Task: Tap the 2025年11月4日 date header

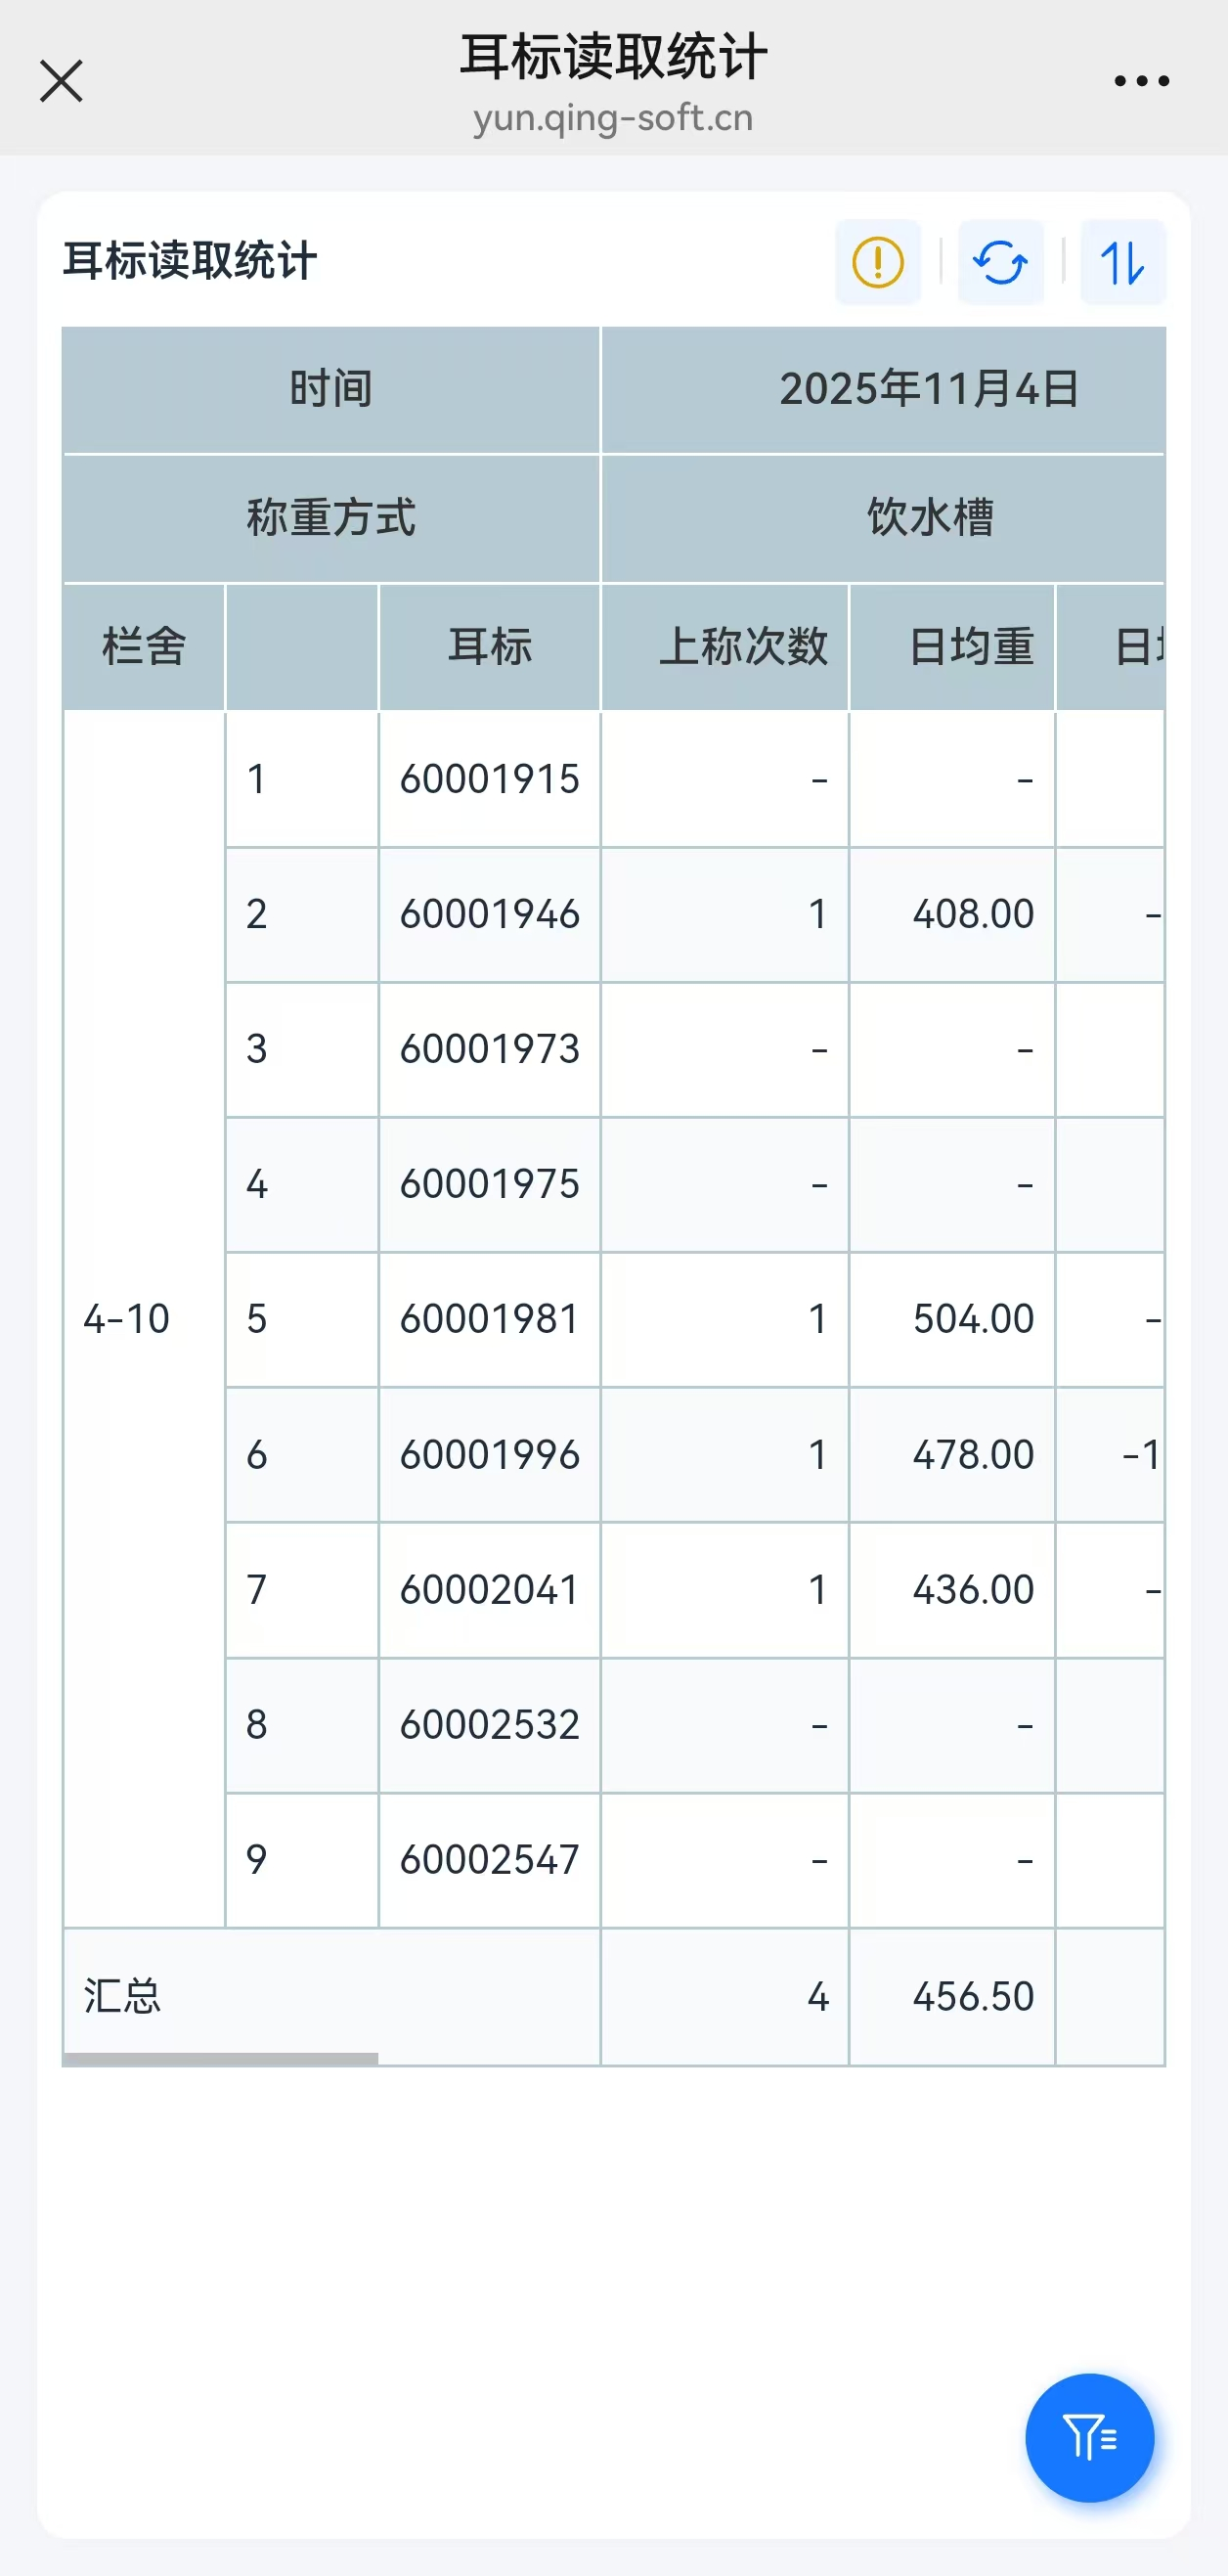Action: pos(928,389)
